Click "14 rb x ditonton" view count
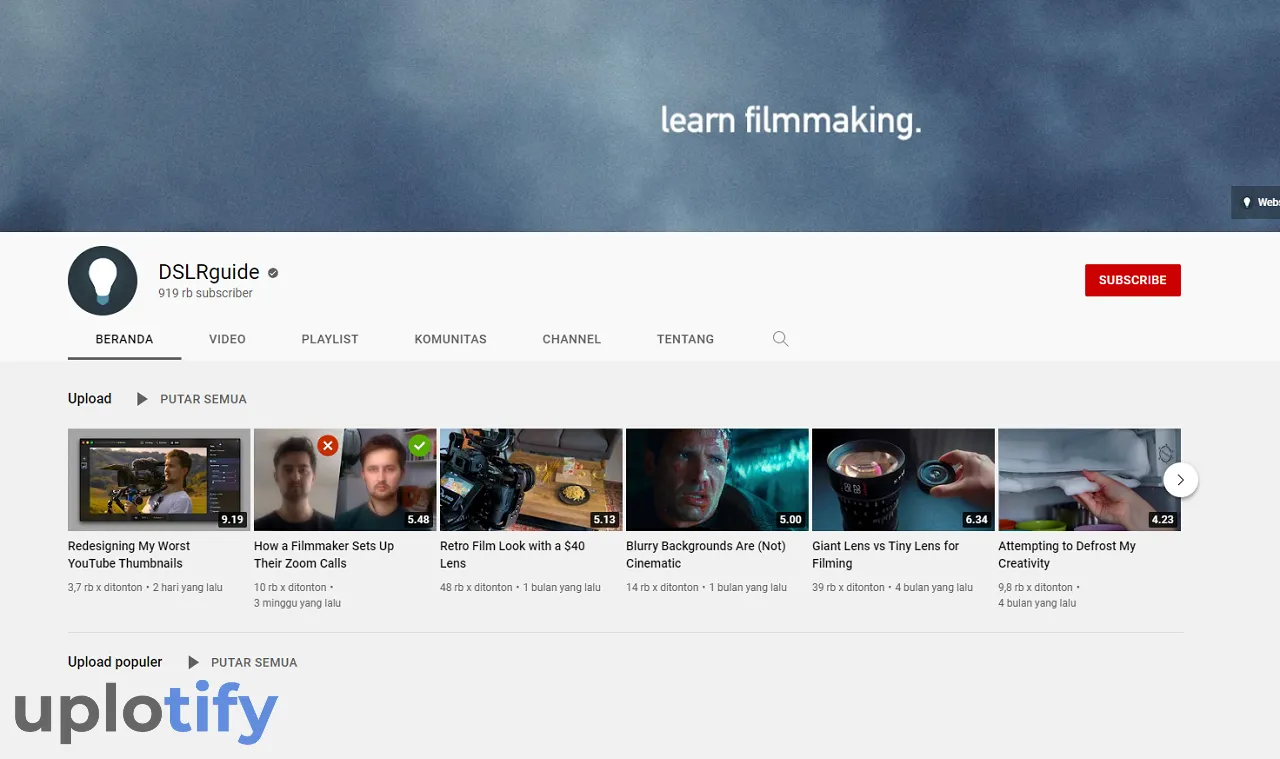This screenshot has width=1280, height=759. point(662,588)
